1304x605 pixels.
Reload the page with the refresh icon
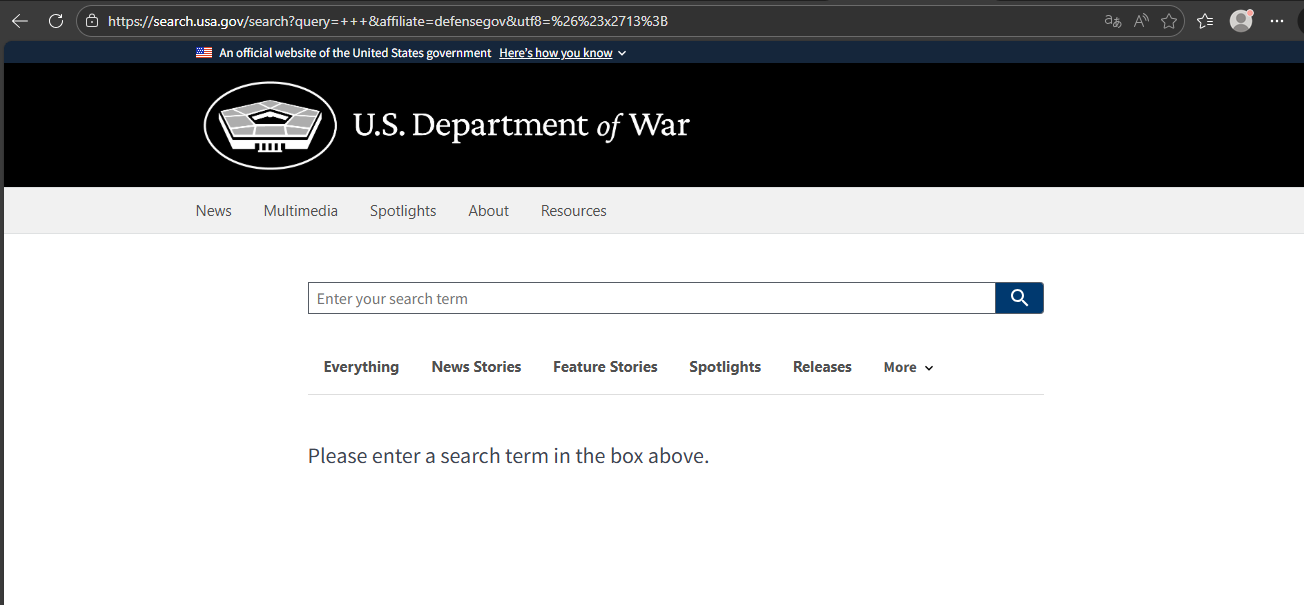56,20
